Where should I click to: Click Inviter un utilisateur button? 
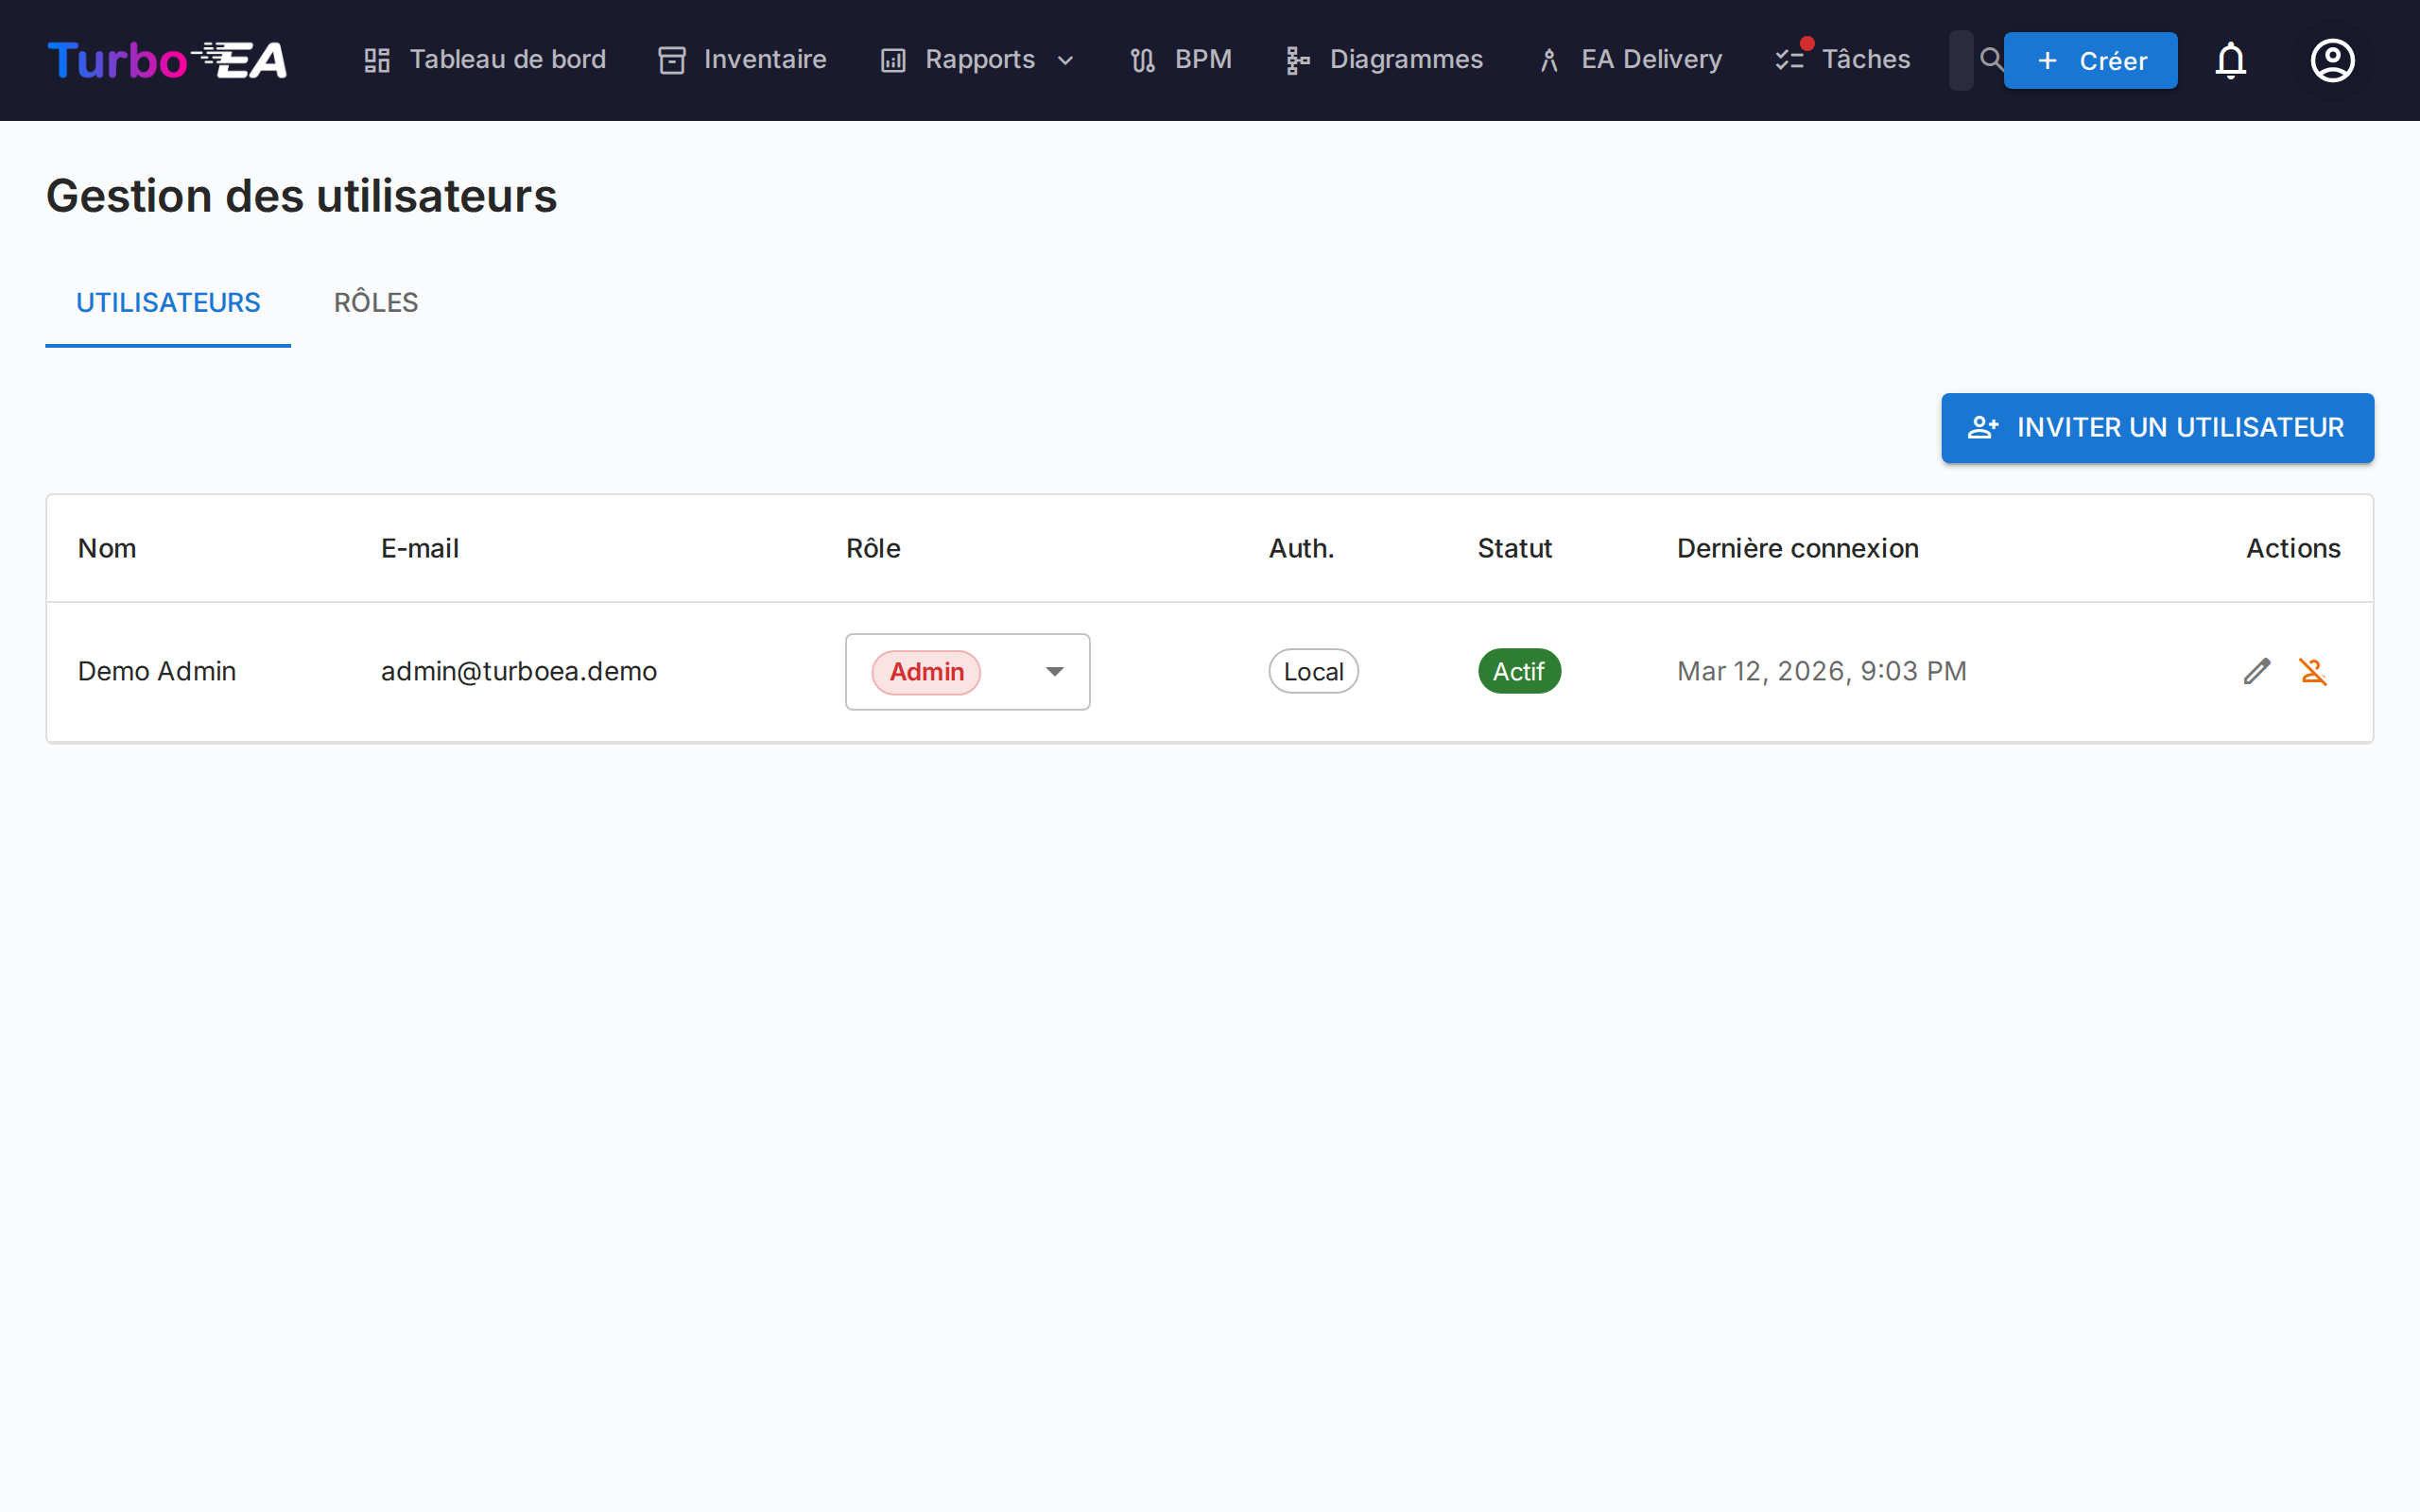pyautogui.click(x=2157, y=428)
